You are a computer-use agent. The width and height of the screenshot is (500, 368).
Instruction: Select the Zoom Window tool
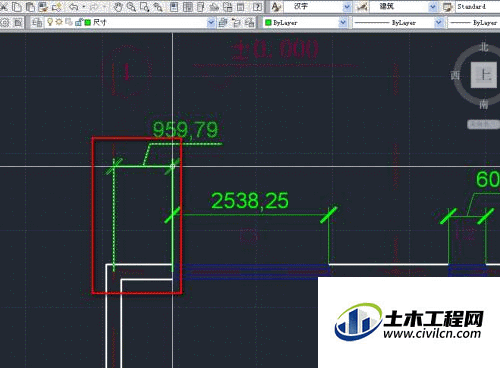[x=145, y=6]
